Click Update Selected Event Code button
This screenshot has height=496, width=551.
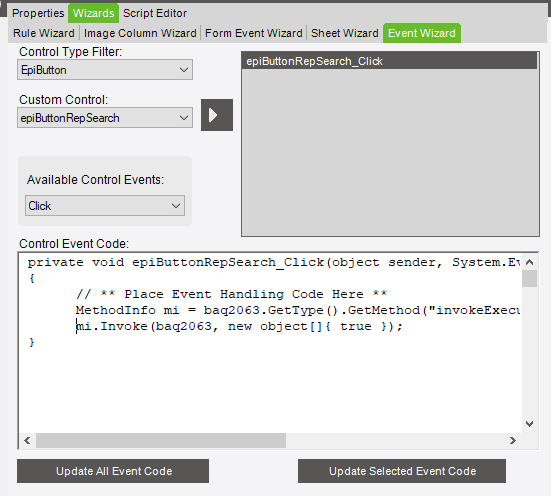coord(402,471)
